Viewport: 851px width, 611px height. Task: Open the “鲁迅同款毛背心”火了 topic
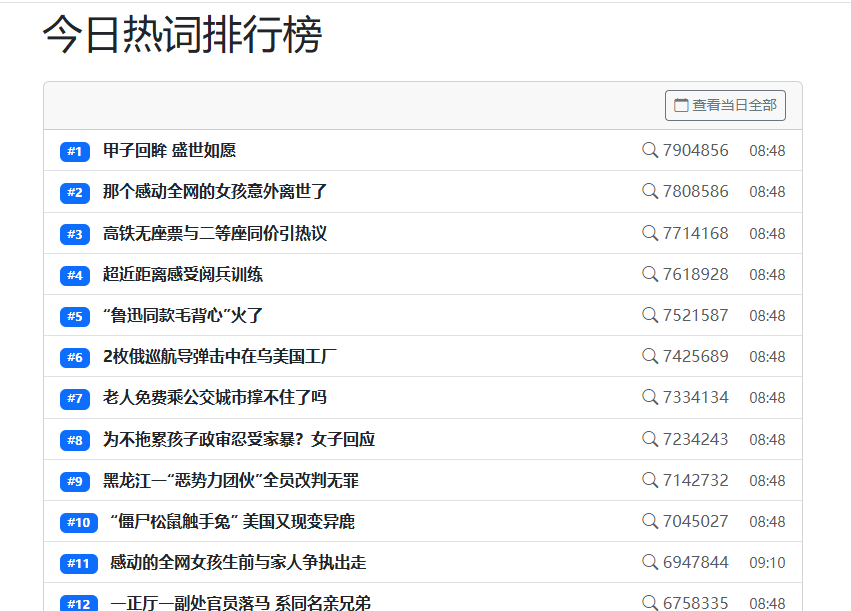183,316
